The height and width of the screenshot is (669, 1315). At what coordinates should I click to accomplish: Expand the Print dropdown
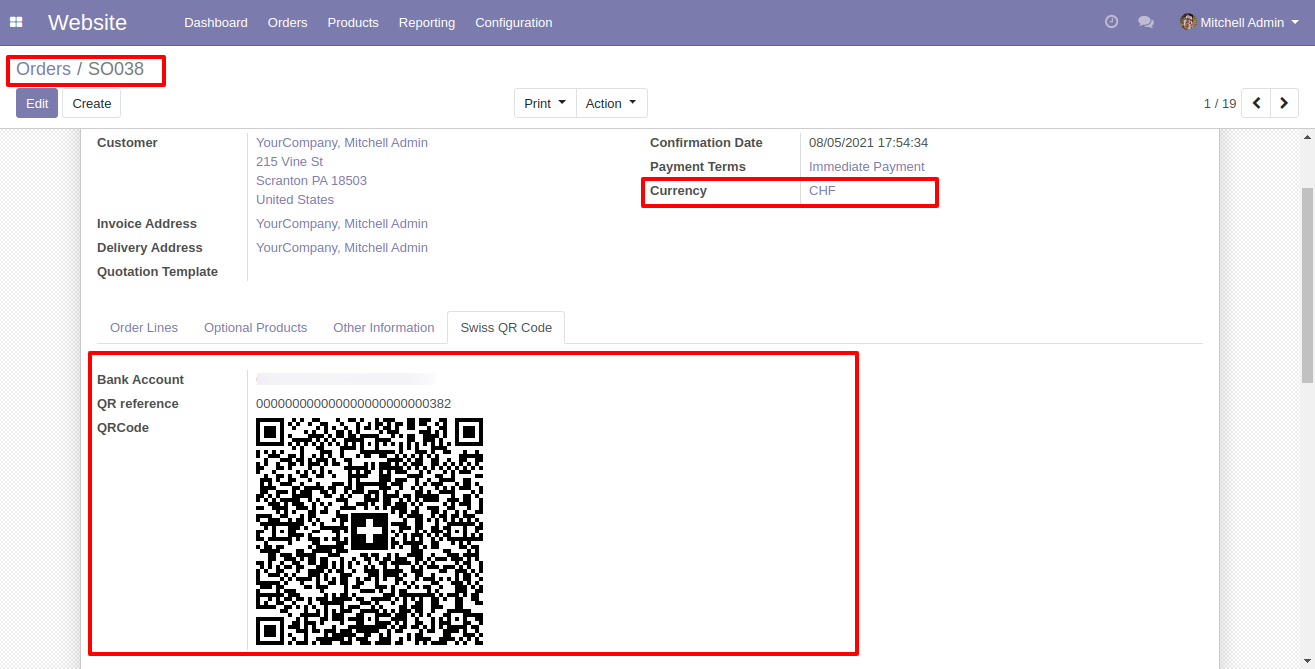(545, 103)
